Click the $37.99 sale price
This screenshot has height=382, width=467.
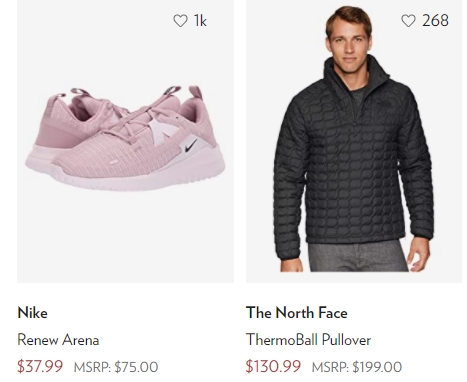40,366
